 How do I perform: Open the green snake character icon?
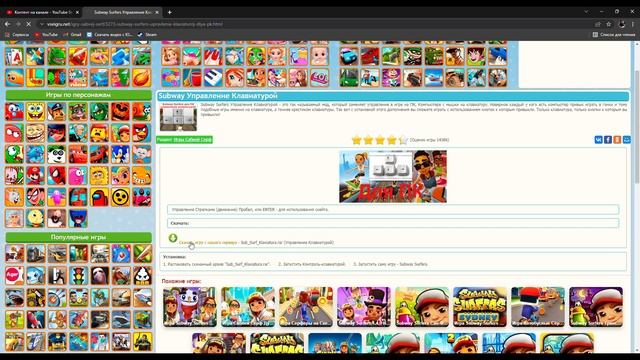pyautogui.click(x=14, y=154)
